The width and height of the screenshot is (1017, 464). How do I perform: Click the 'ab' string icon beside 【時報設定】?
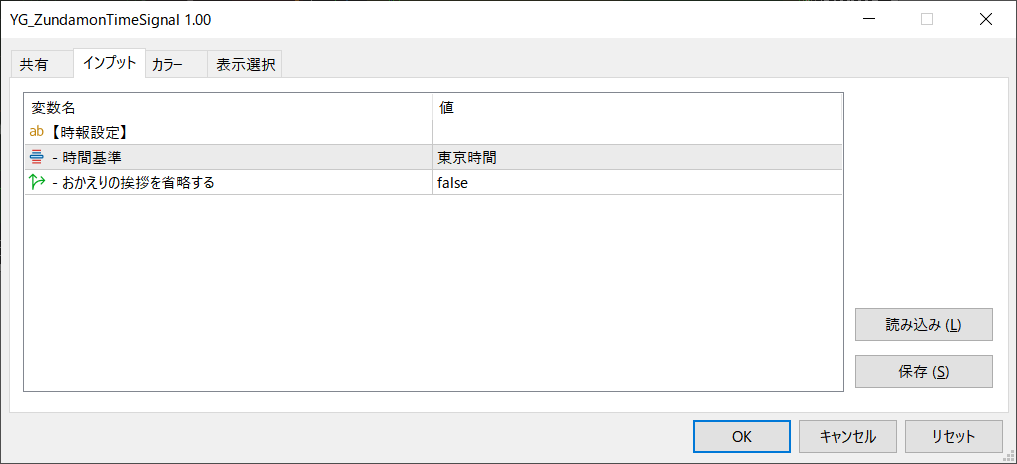37,132
